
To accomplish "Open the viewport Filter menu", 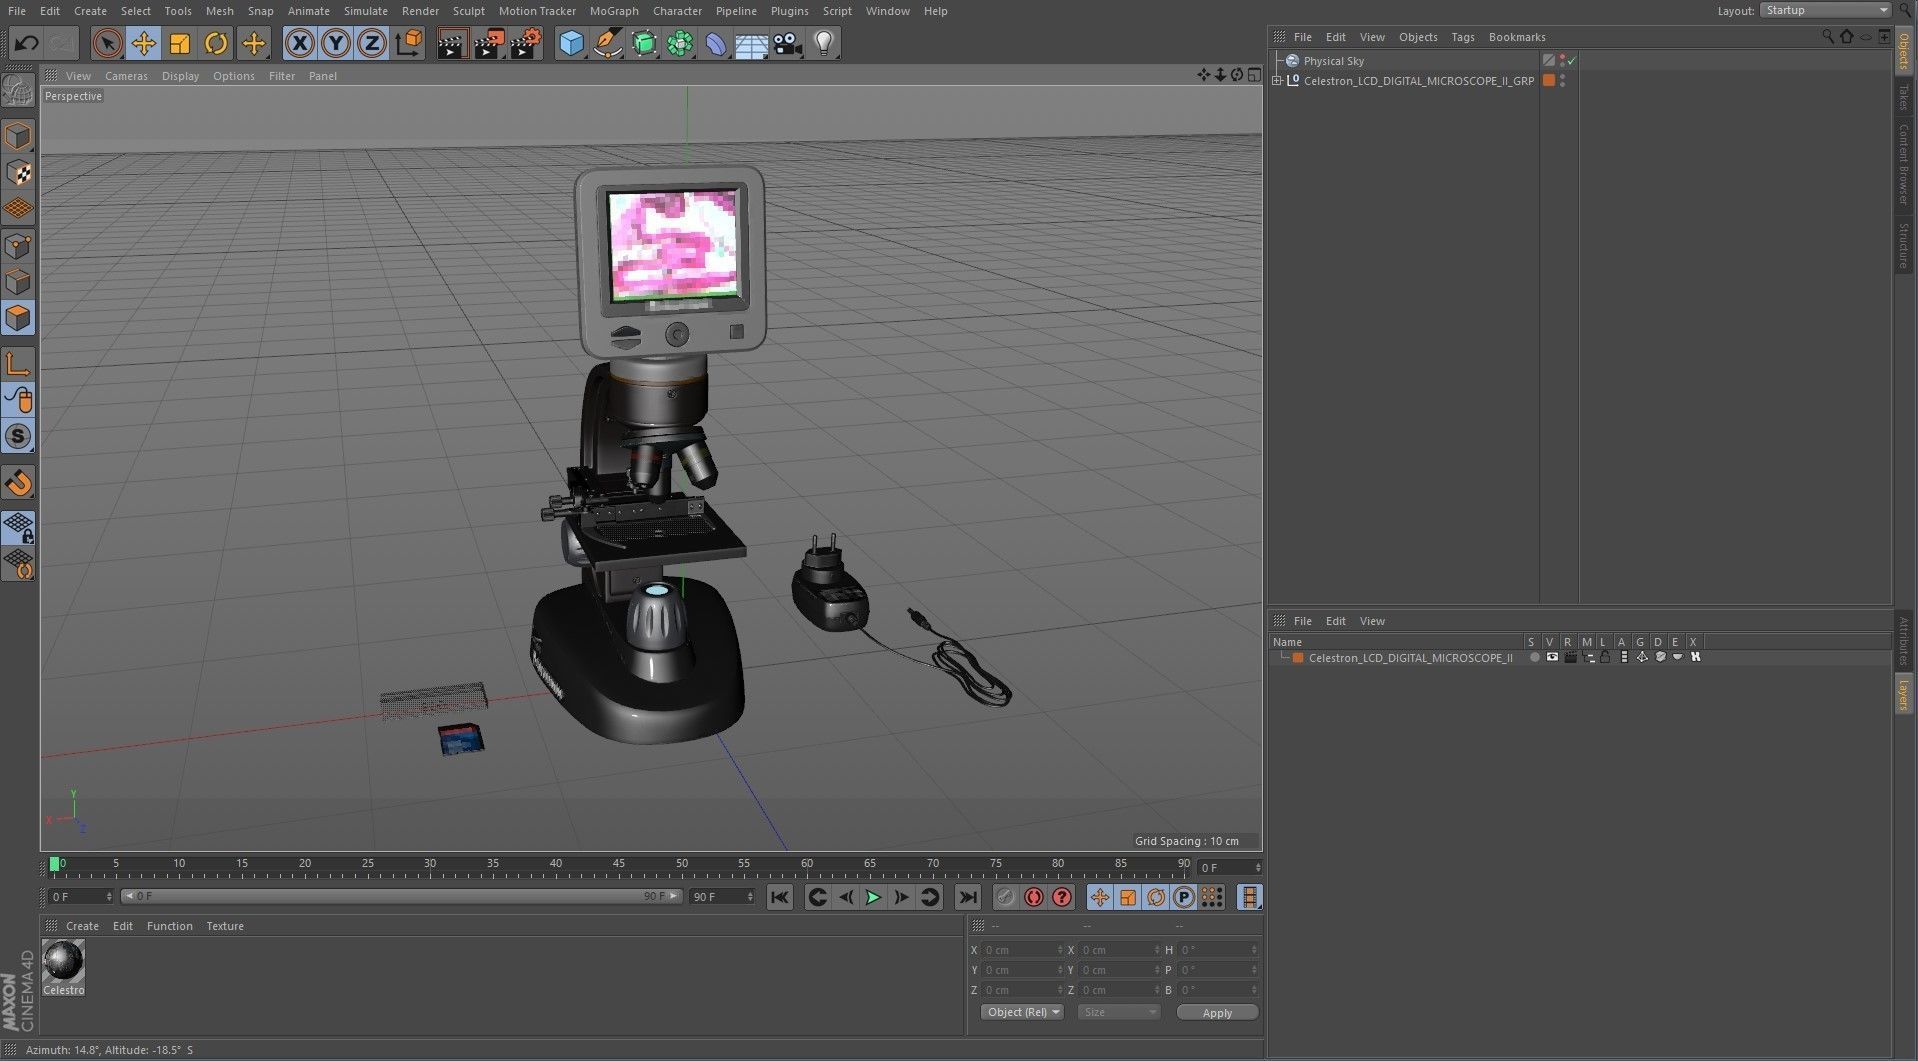I will click(x=282, y=76).
